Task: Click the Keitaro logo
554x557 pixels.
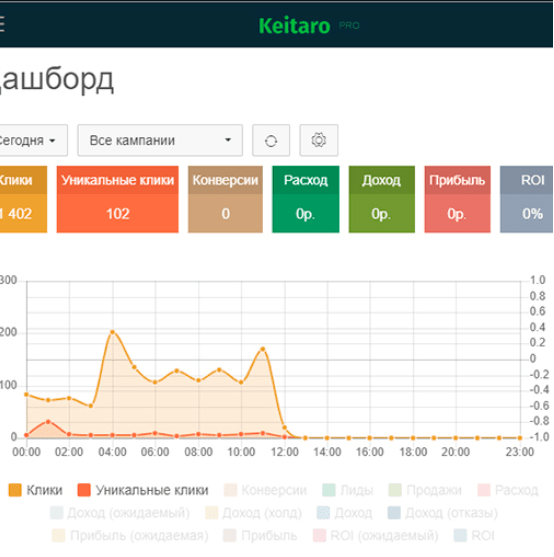Action: pyautogui.click(x=294, y=26)
